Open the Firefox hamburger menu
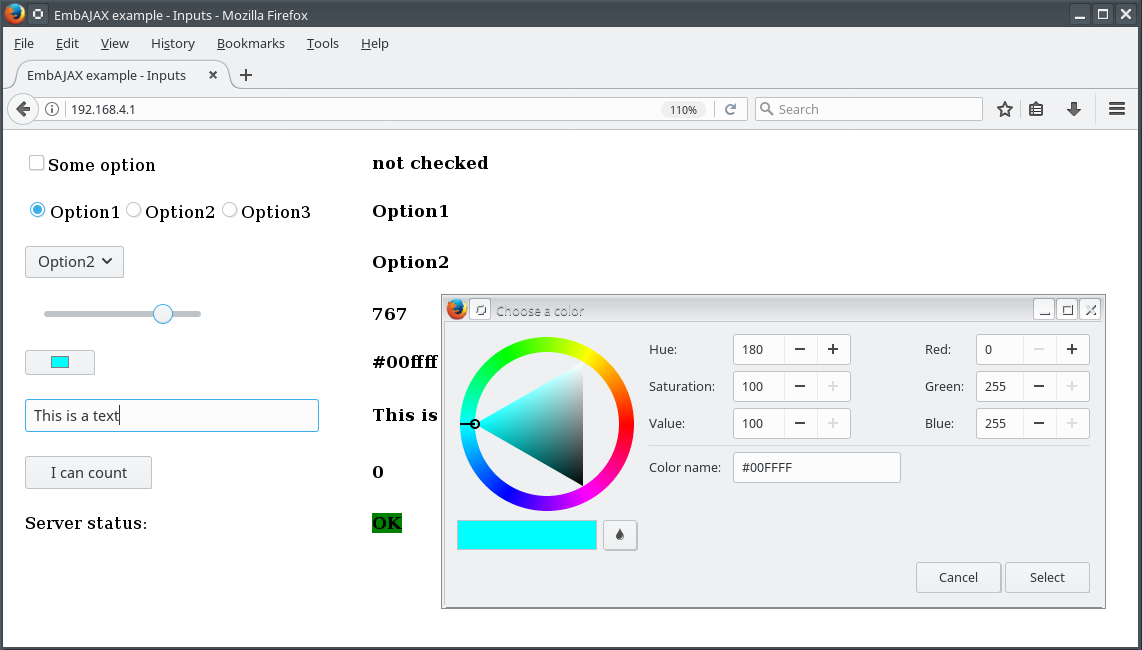Image resolution: width=1142 pixels, height=650 pixels. click(x=1116, y=108)
